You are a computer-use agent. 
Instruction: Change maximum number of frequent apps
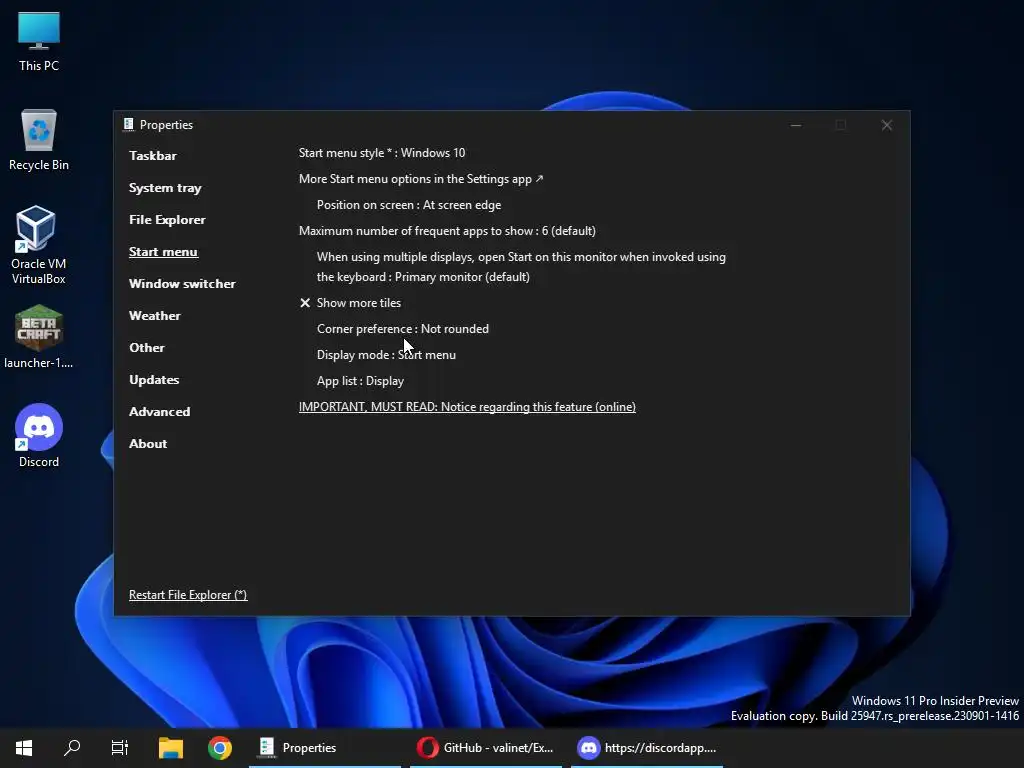point(447,231)
